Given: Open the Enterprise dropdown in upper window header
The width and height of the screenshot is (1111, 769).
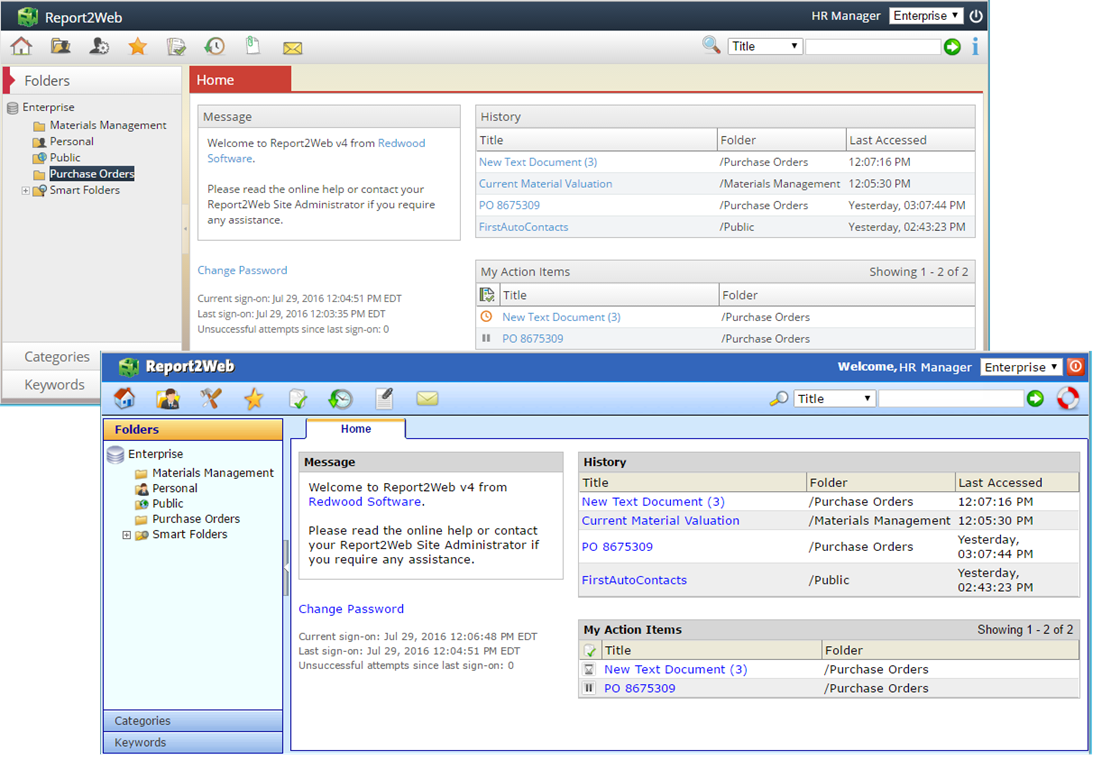Looking at the screenshot, I should 926,16.
